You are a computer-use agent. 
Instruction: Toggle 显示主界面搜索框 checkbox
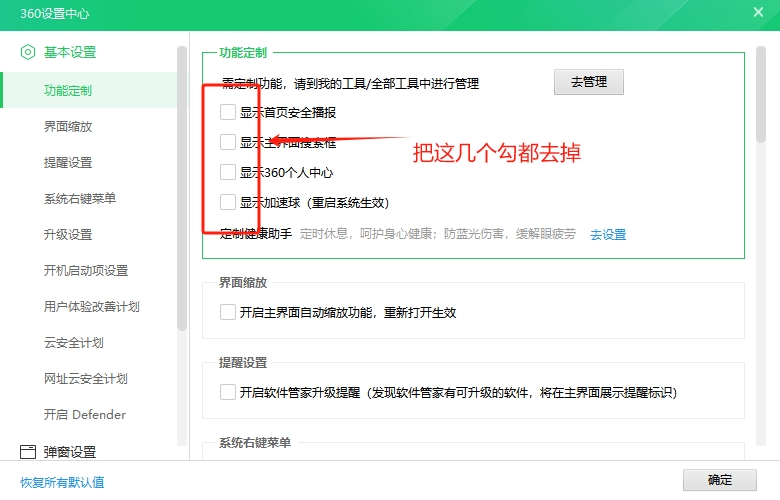point(228,142)
